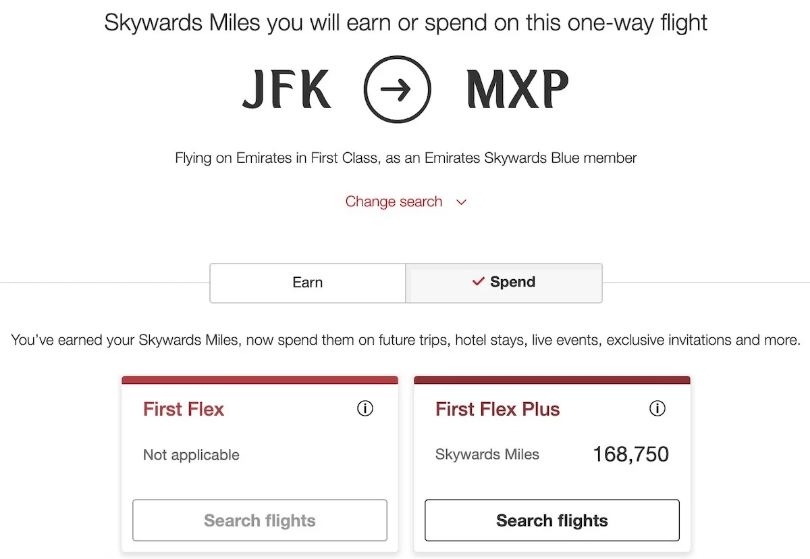Image resolution: width=810 pixels, height=559 pixels.
Task: Select the First Flex card heading
Action: pos(184,409)
